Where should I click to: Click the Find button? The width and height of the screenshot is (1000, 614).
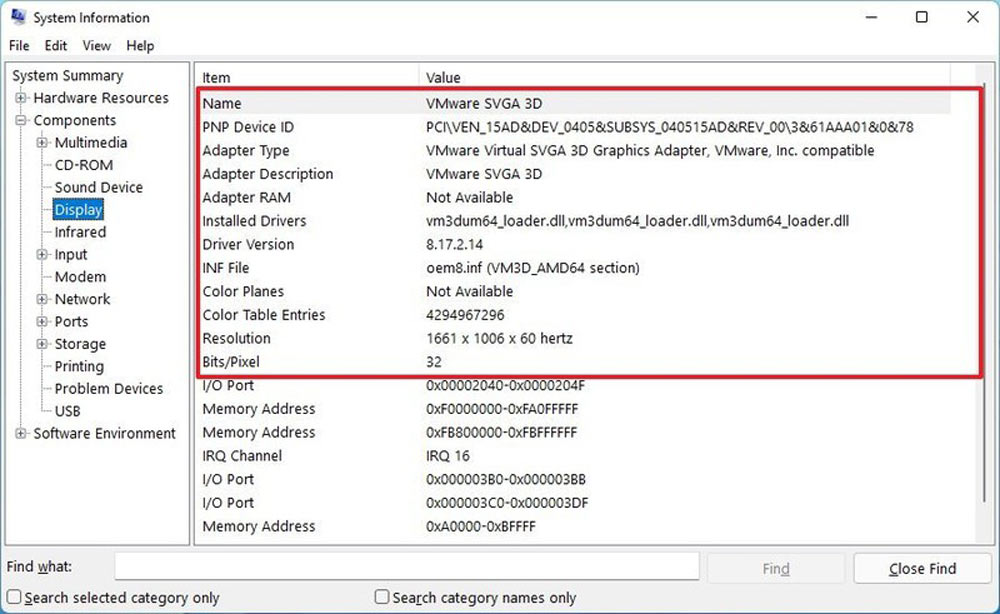[776, 568]
